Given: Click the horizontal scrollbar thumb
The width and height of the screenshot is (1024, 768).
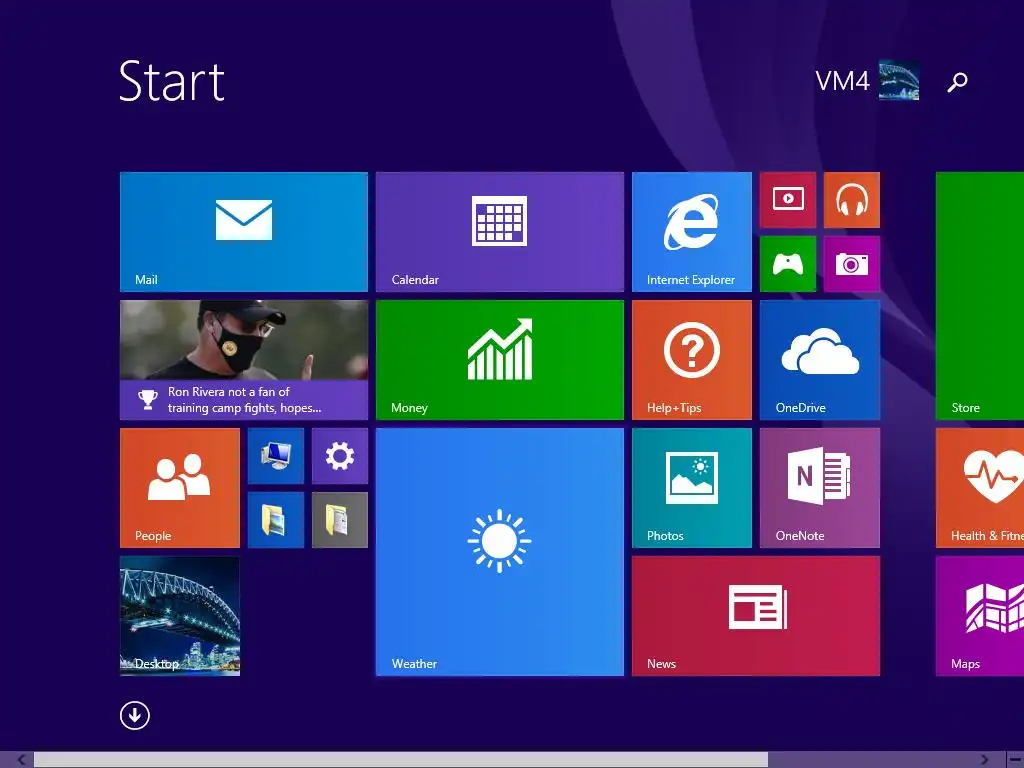Looking at the screenshot, I should coord(401,760).
